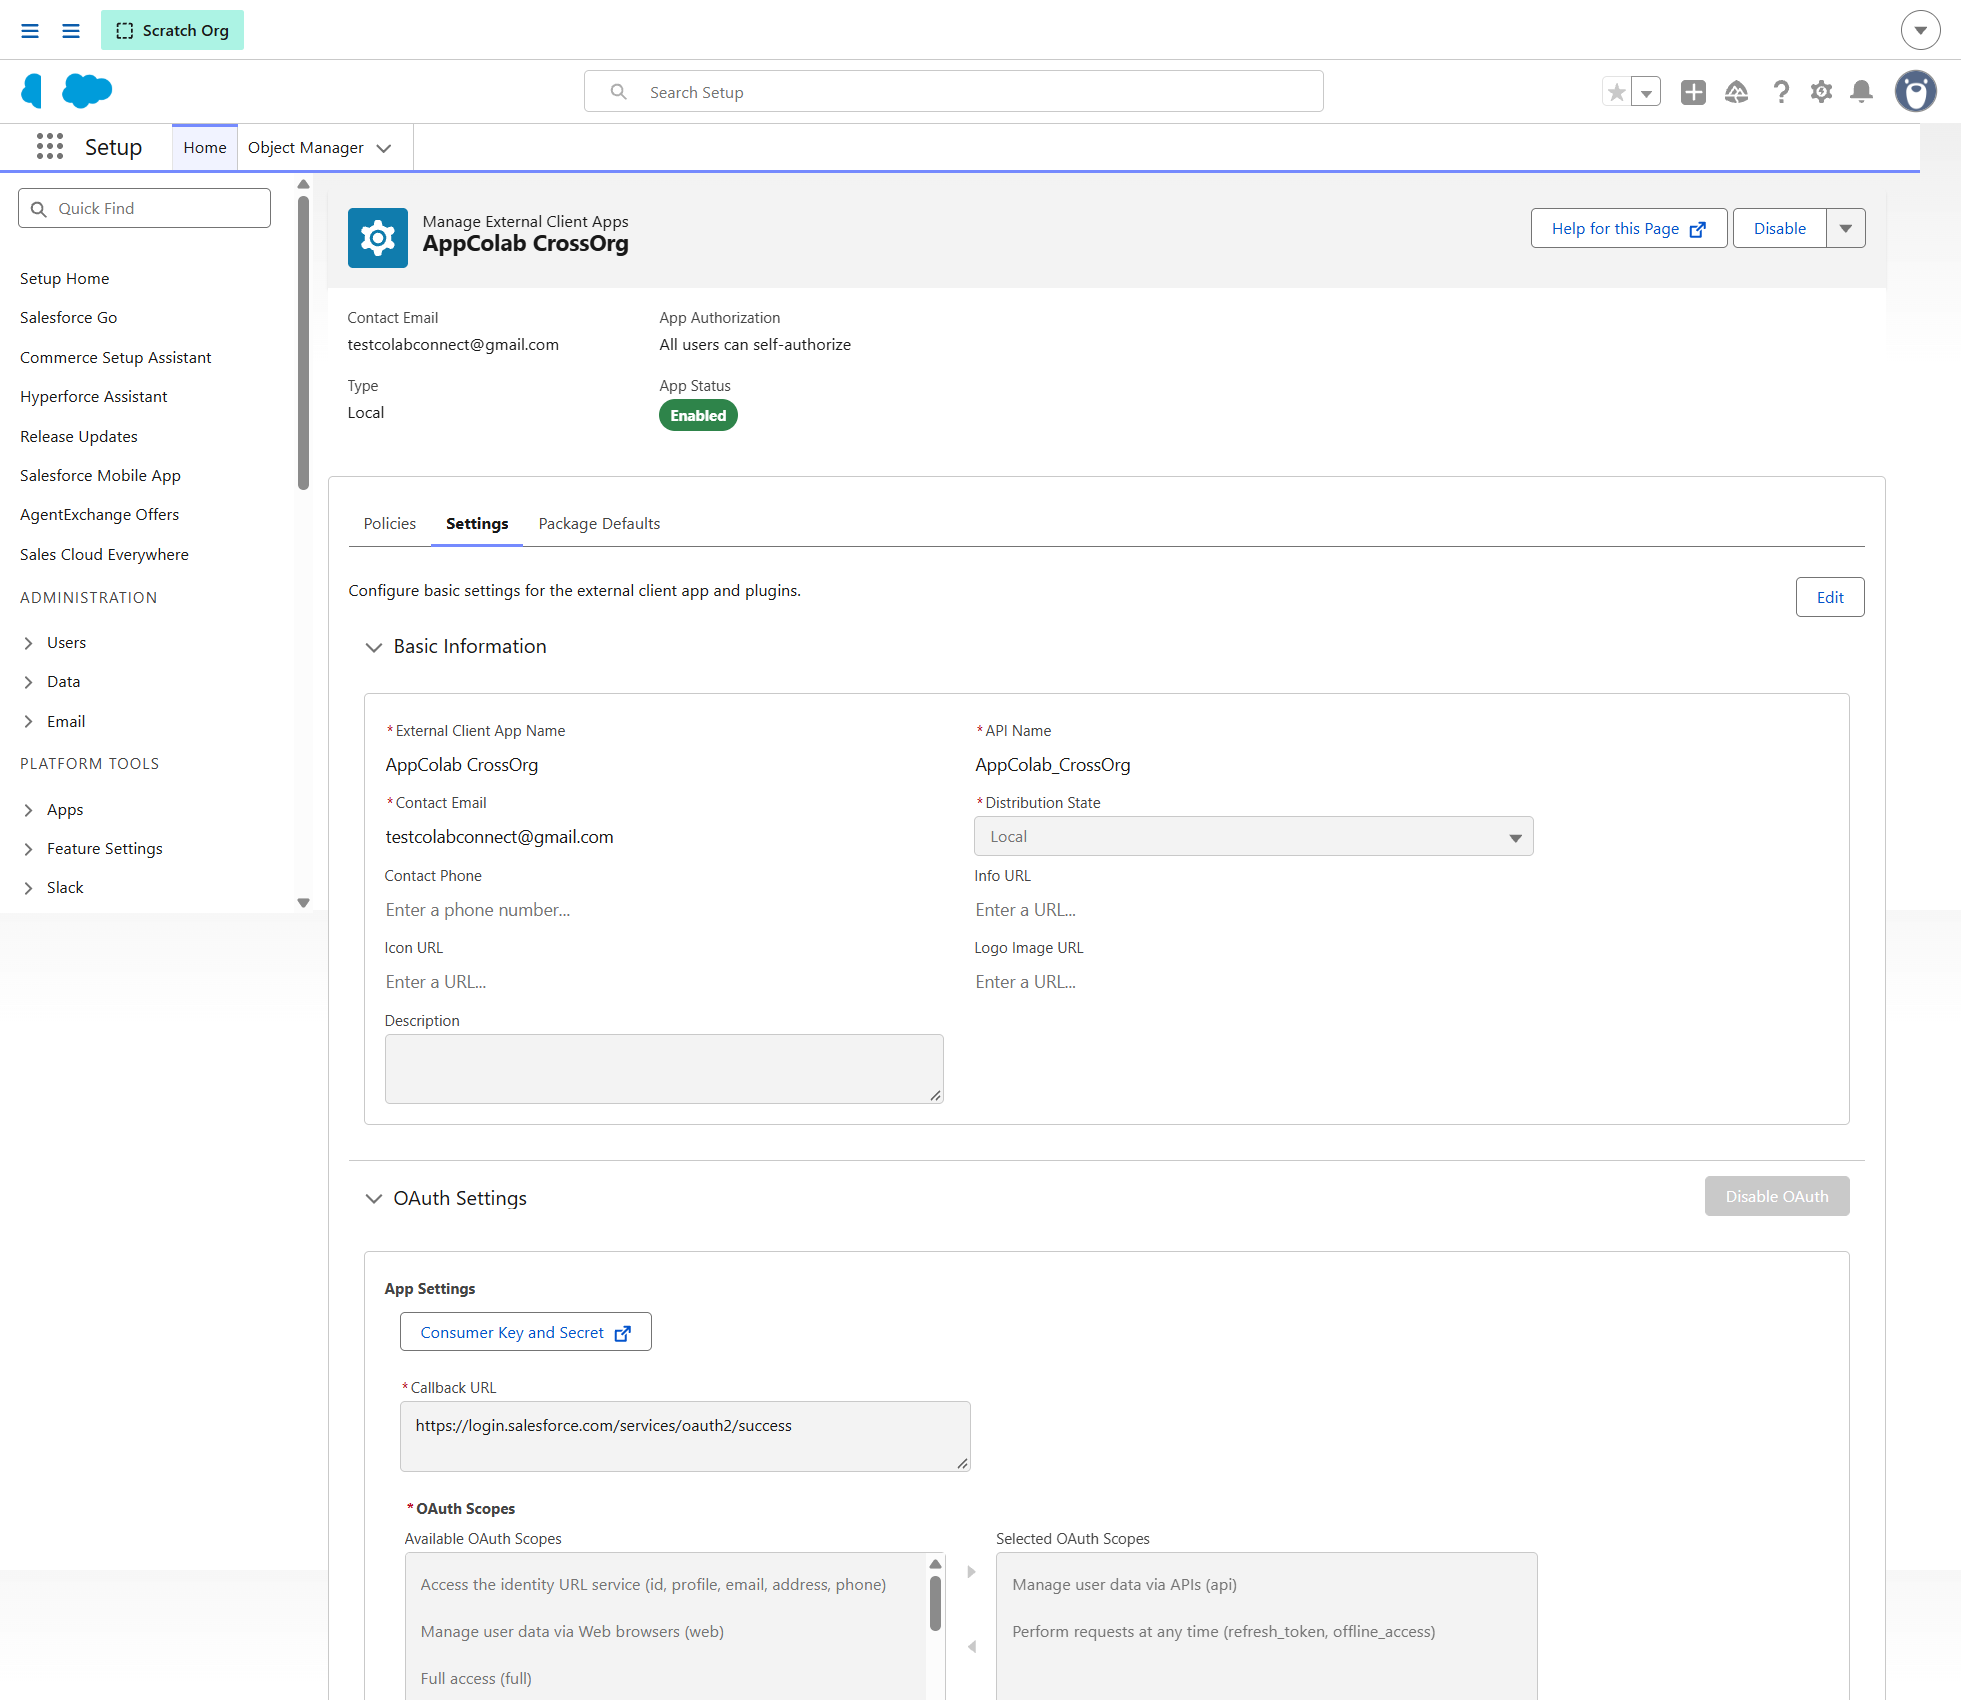Open the global actions plus icon

tap(1693, 92)
